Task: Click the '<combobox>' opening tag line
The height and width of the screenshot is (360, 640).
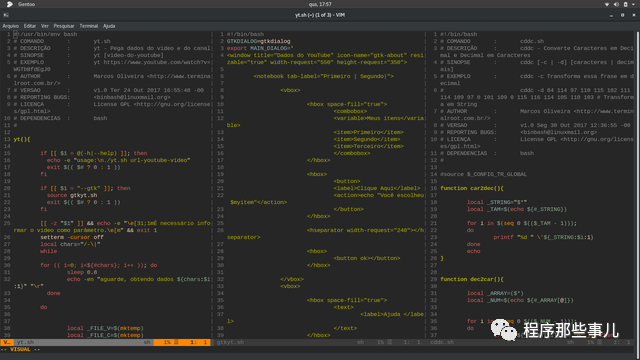Action: [x=350, y=111]
